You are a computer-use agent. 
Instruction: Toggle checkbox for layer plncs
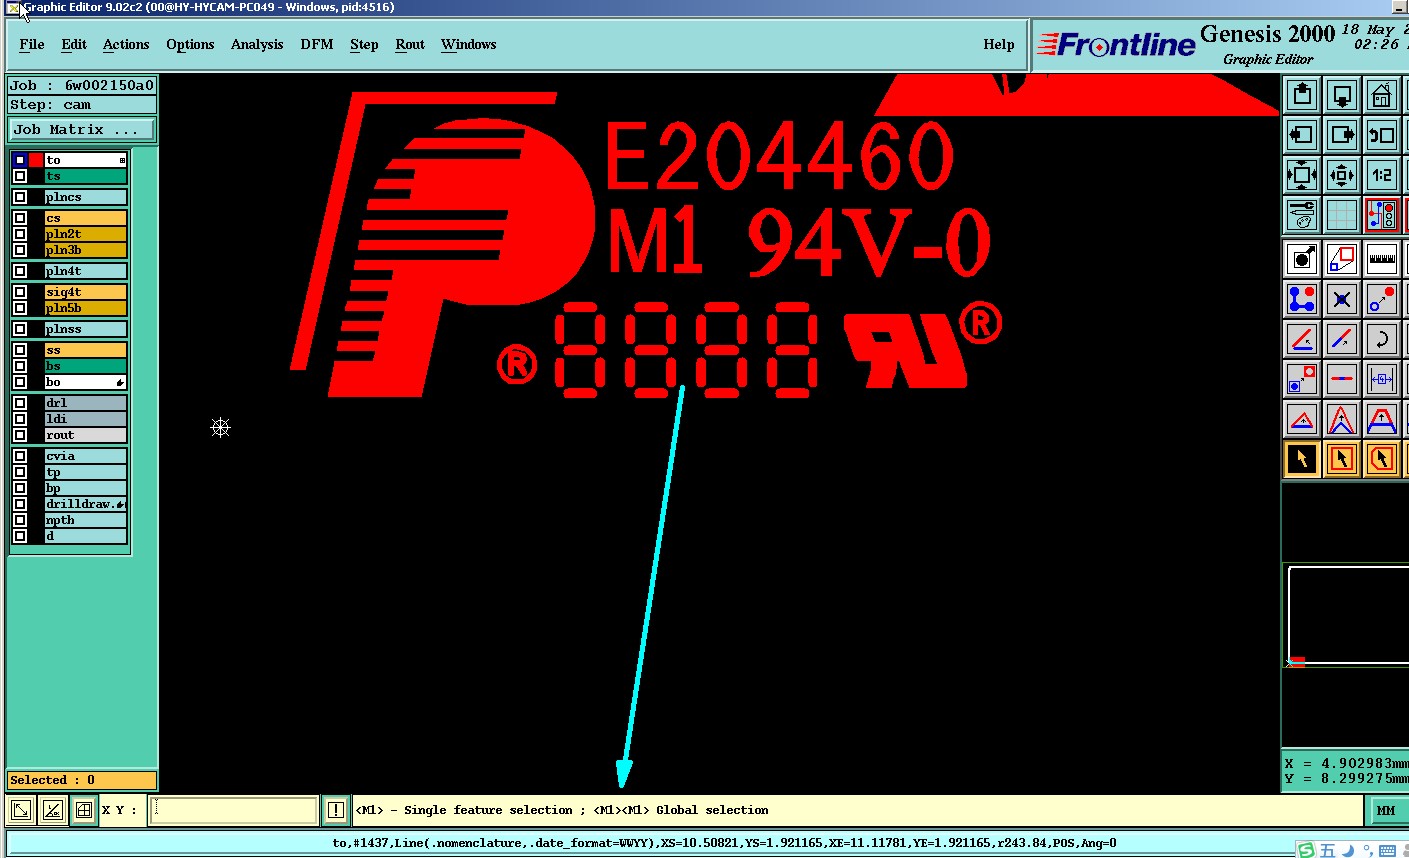(x=20, y=197)
